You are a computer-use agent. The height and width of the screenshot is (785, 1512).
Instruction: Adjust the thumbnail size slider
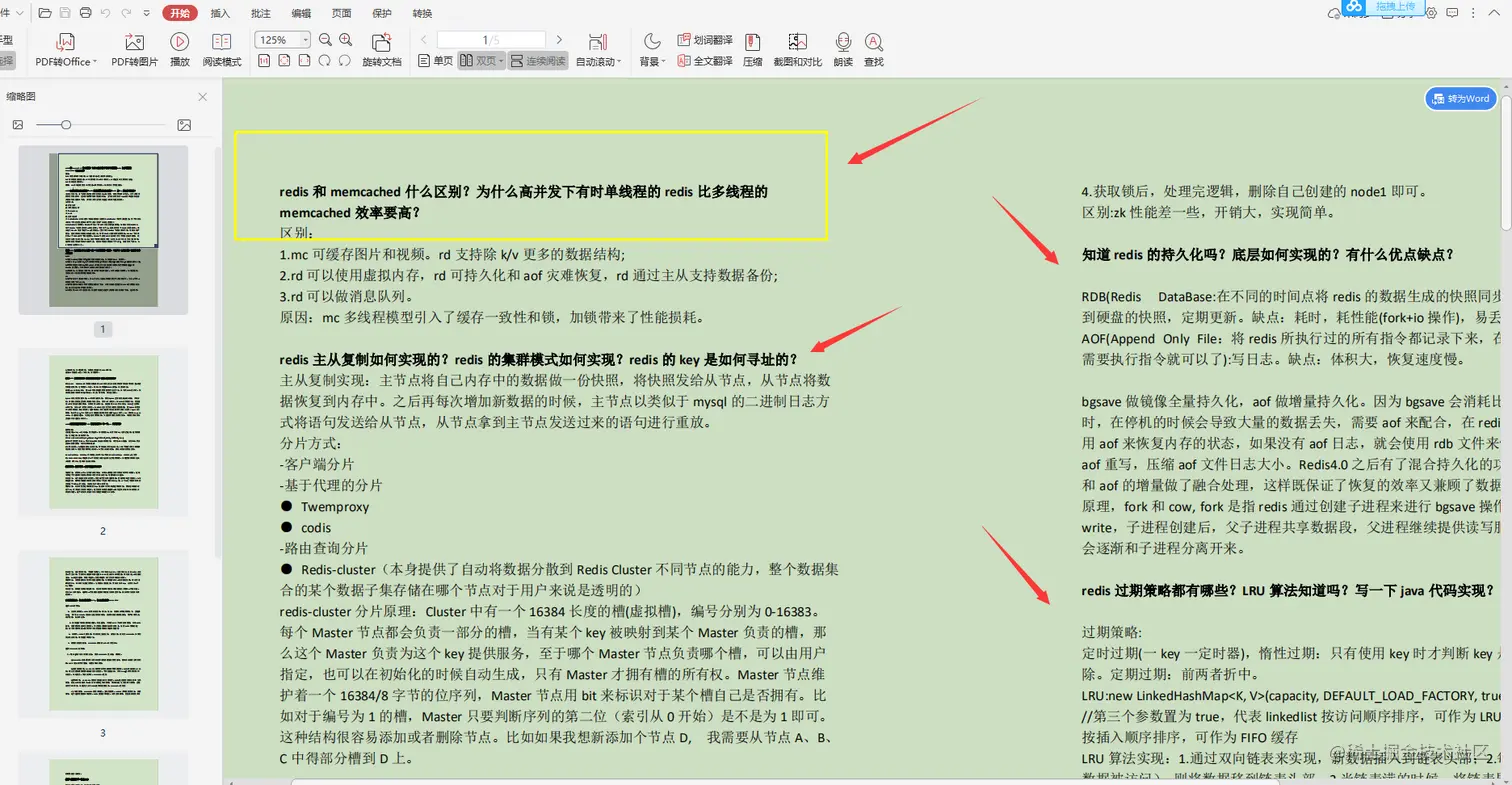[x=65, y=125]
